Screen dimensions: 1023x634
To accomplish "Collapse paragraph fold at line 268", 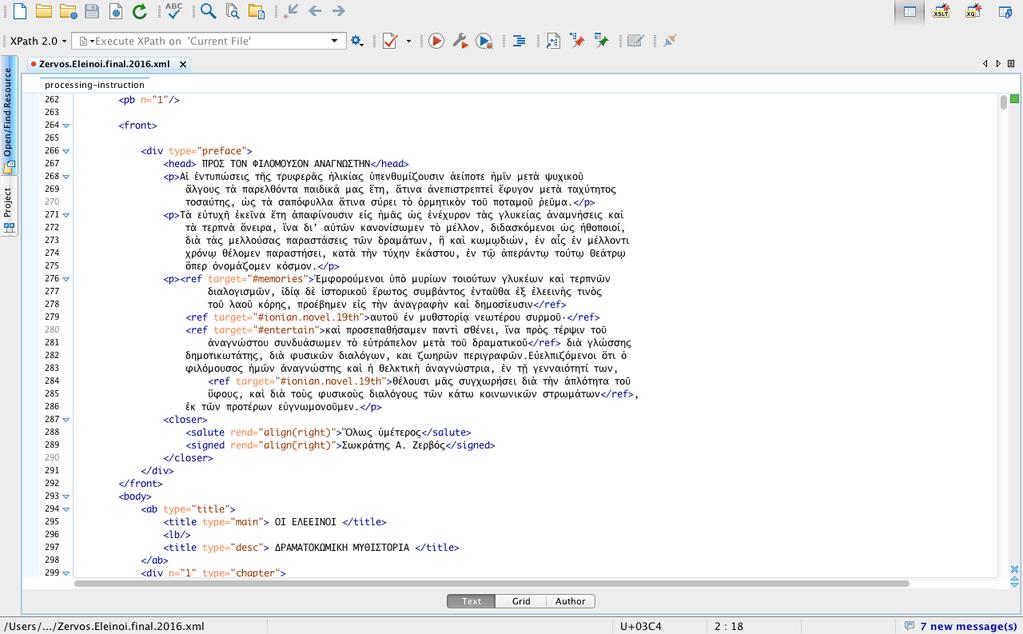I will [x=66, y=176].
